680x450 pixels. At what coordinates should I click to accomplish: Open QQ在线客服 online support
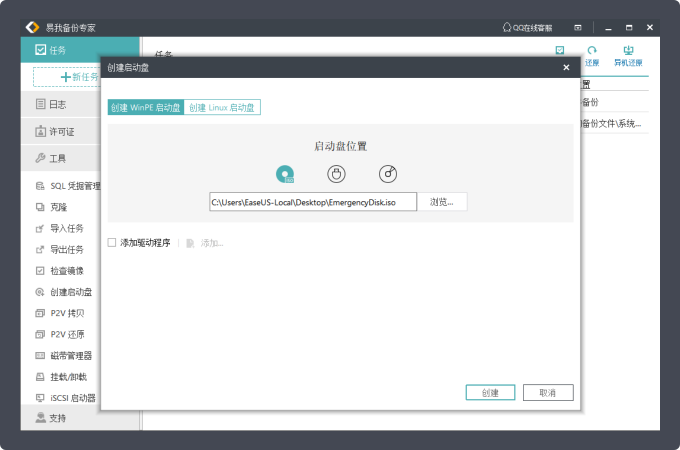pos(528,26)
